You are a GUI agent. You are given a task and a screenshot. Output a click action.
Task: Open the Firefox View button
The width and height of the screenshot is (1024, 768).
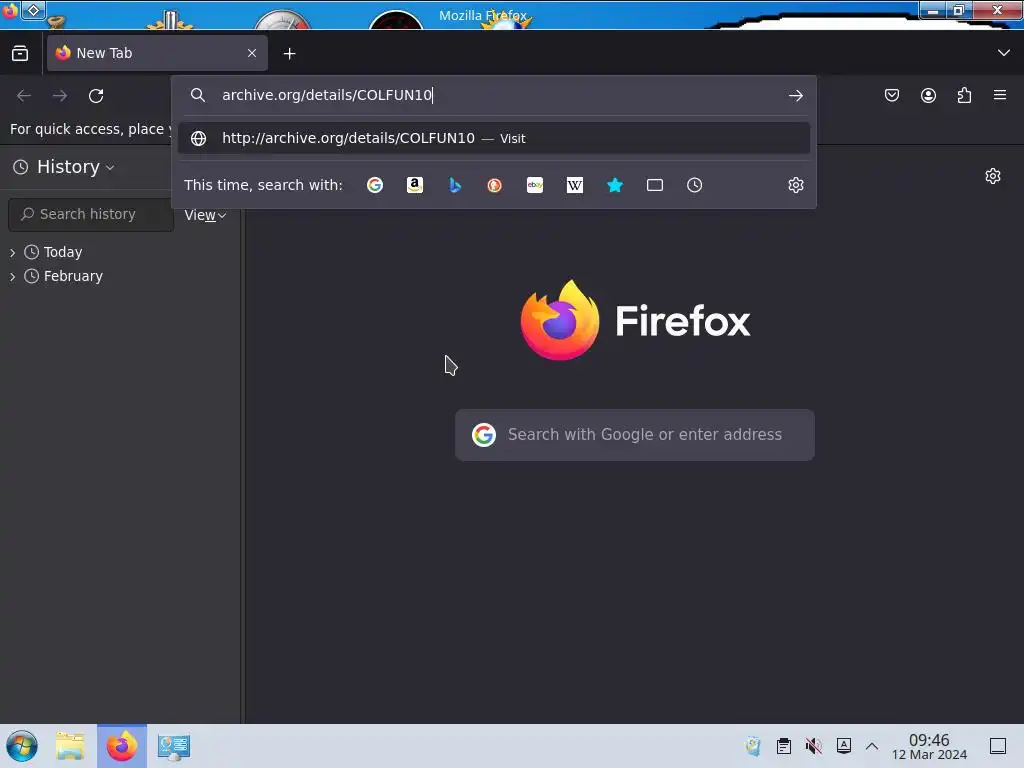[x=20, y=54]
